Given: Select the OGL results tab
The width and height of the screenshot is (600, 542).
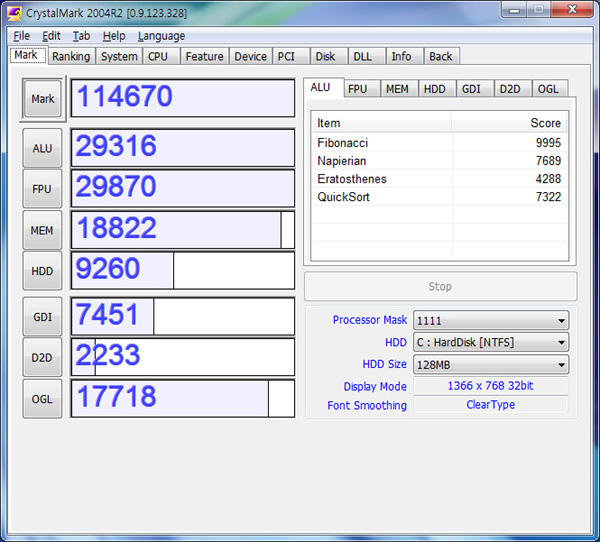Looking at the screenshot, I should (x=548, y=89).
